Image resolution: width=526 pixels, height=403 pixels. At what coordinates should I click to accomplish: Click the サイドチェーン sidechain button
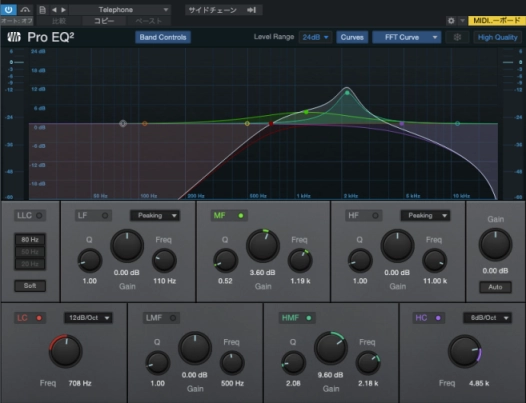point(223,10)
